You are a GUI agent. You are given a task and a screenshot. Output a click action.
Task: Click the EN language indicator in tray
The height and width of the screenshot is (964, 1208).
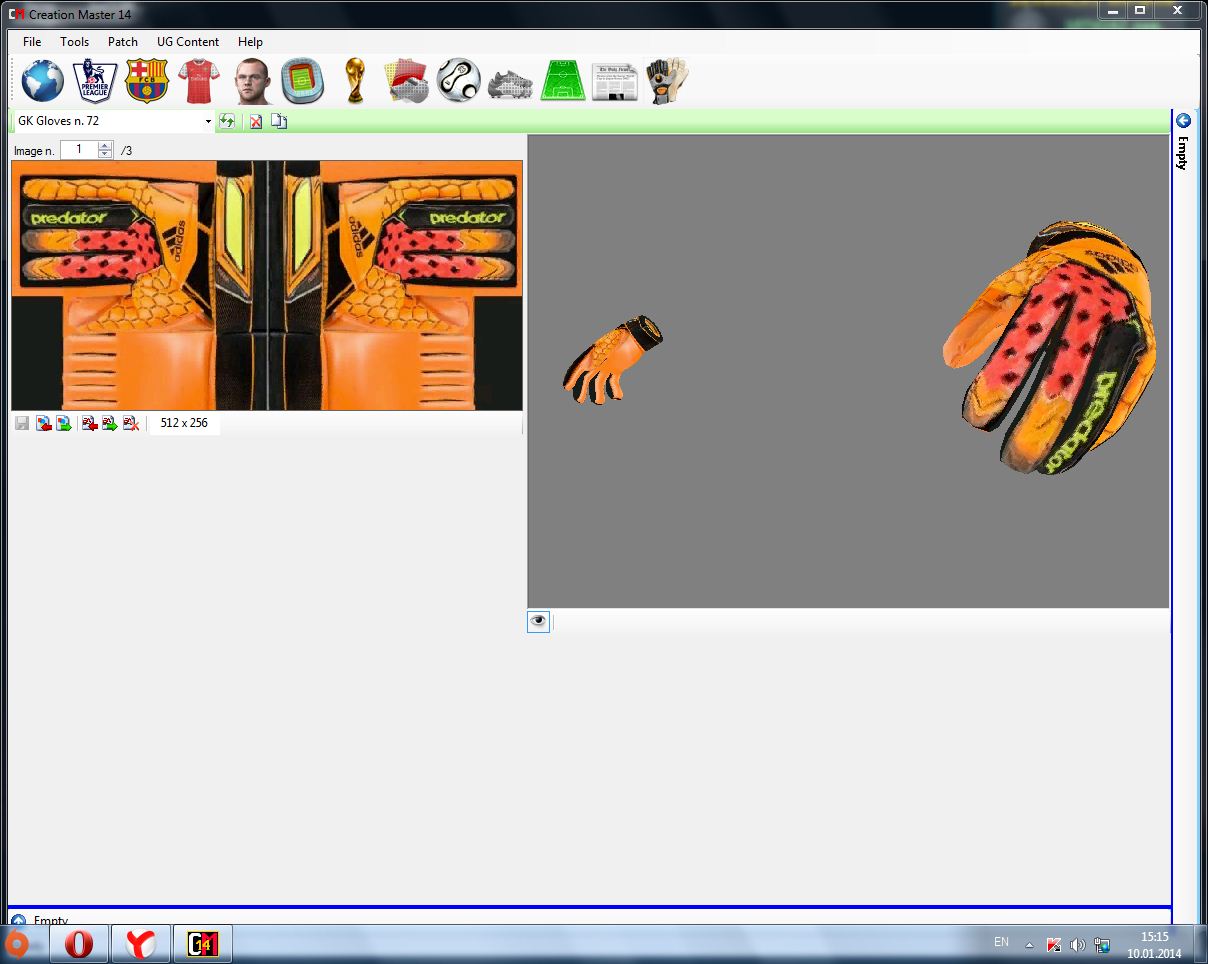tap(1001, 942)
